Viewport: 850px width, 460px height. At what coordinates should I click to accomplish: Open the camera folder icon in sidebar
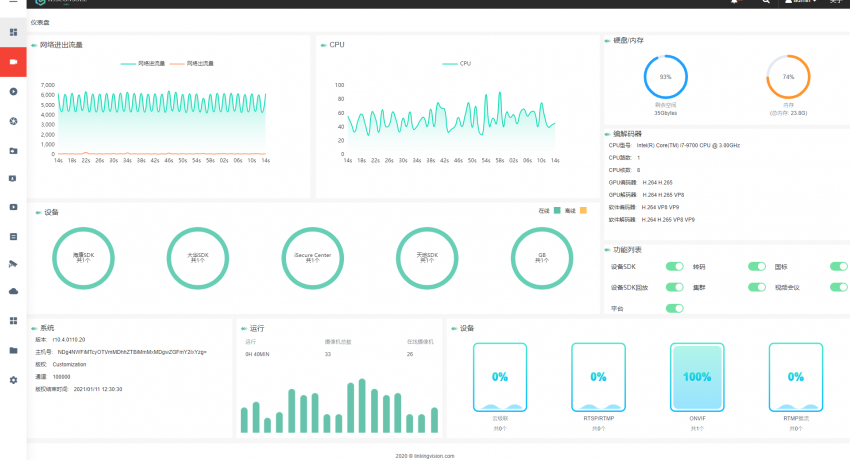click(x=13, y=151)
